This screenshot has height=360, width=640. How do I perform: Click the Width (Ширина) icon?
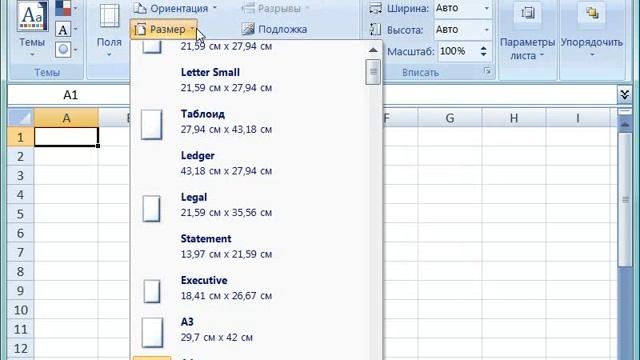(375, 8)
